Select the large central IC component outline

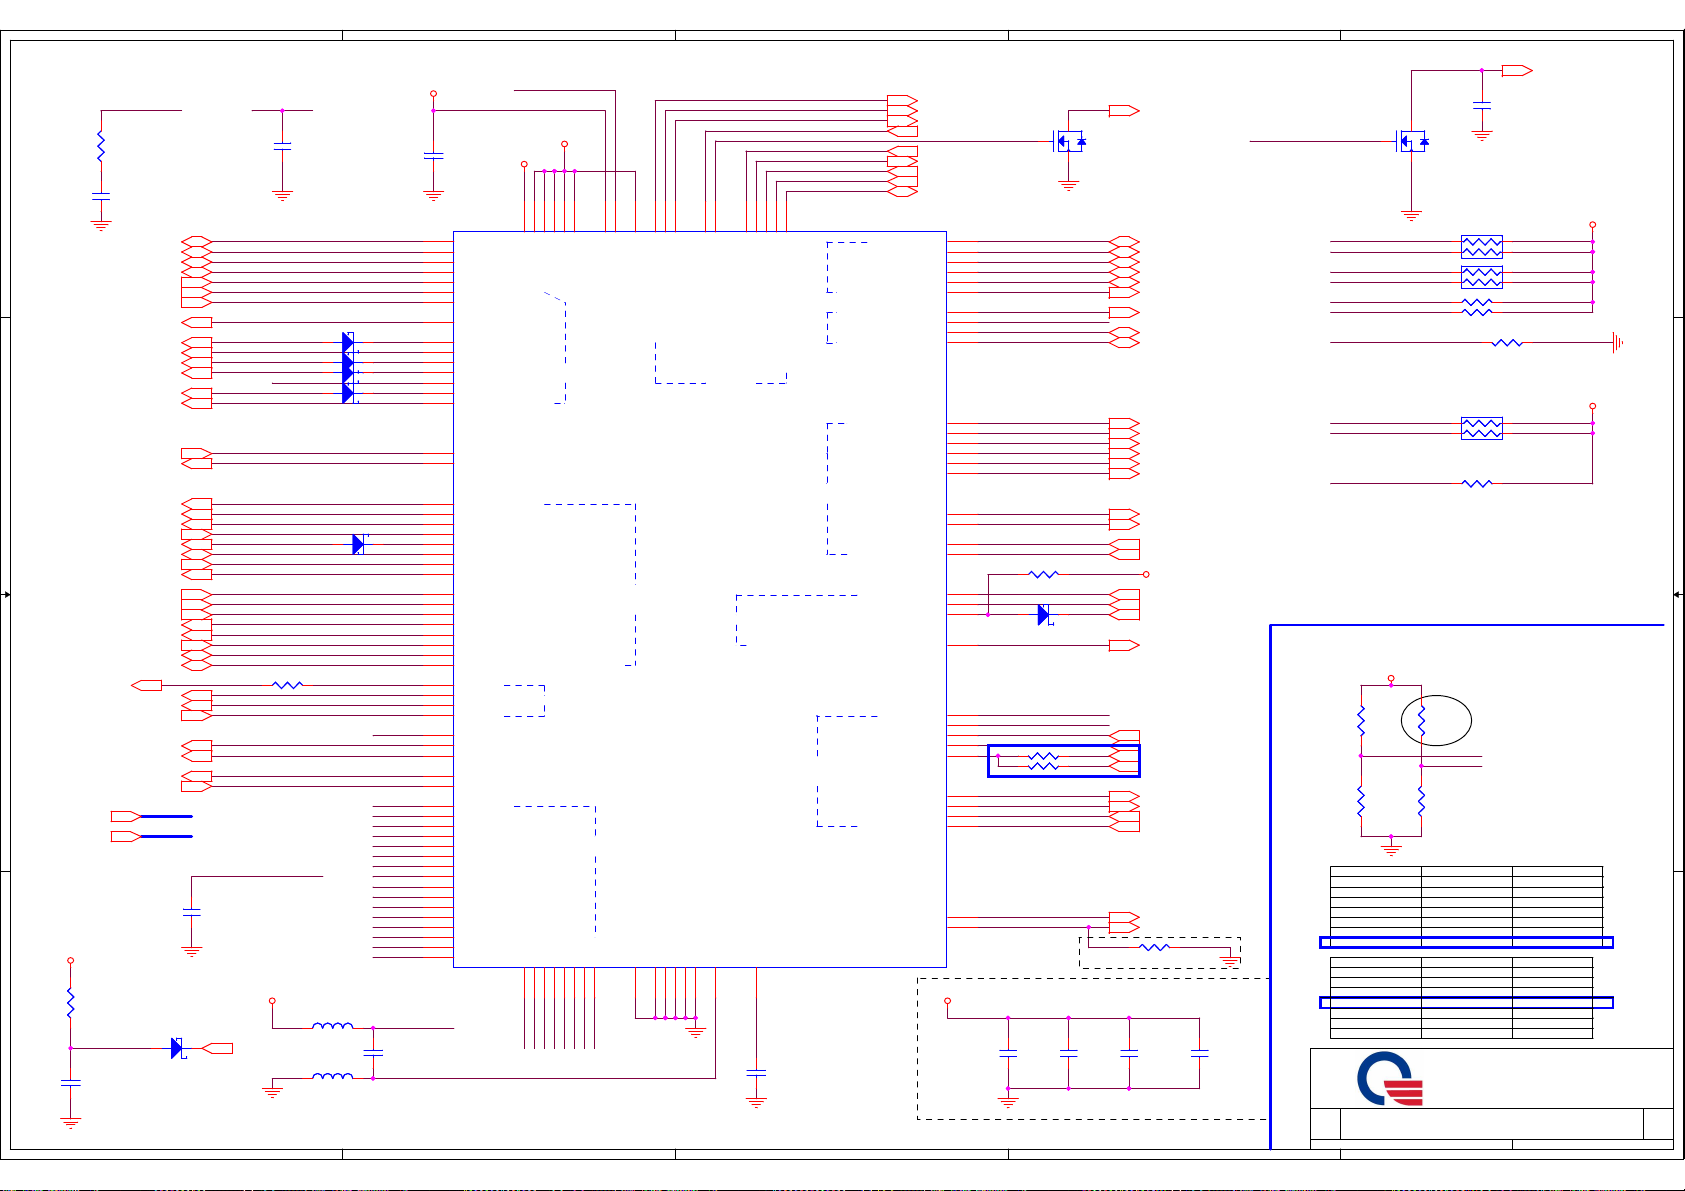point(700,599)
